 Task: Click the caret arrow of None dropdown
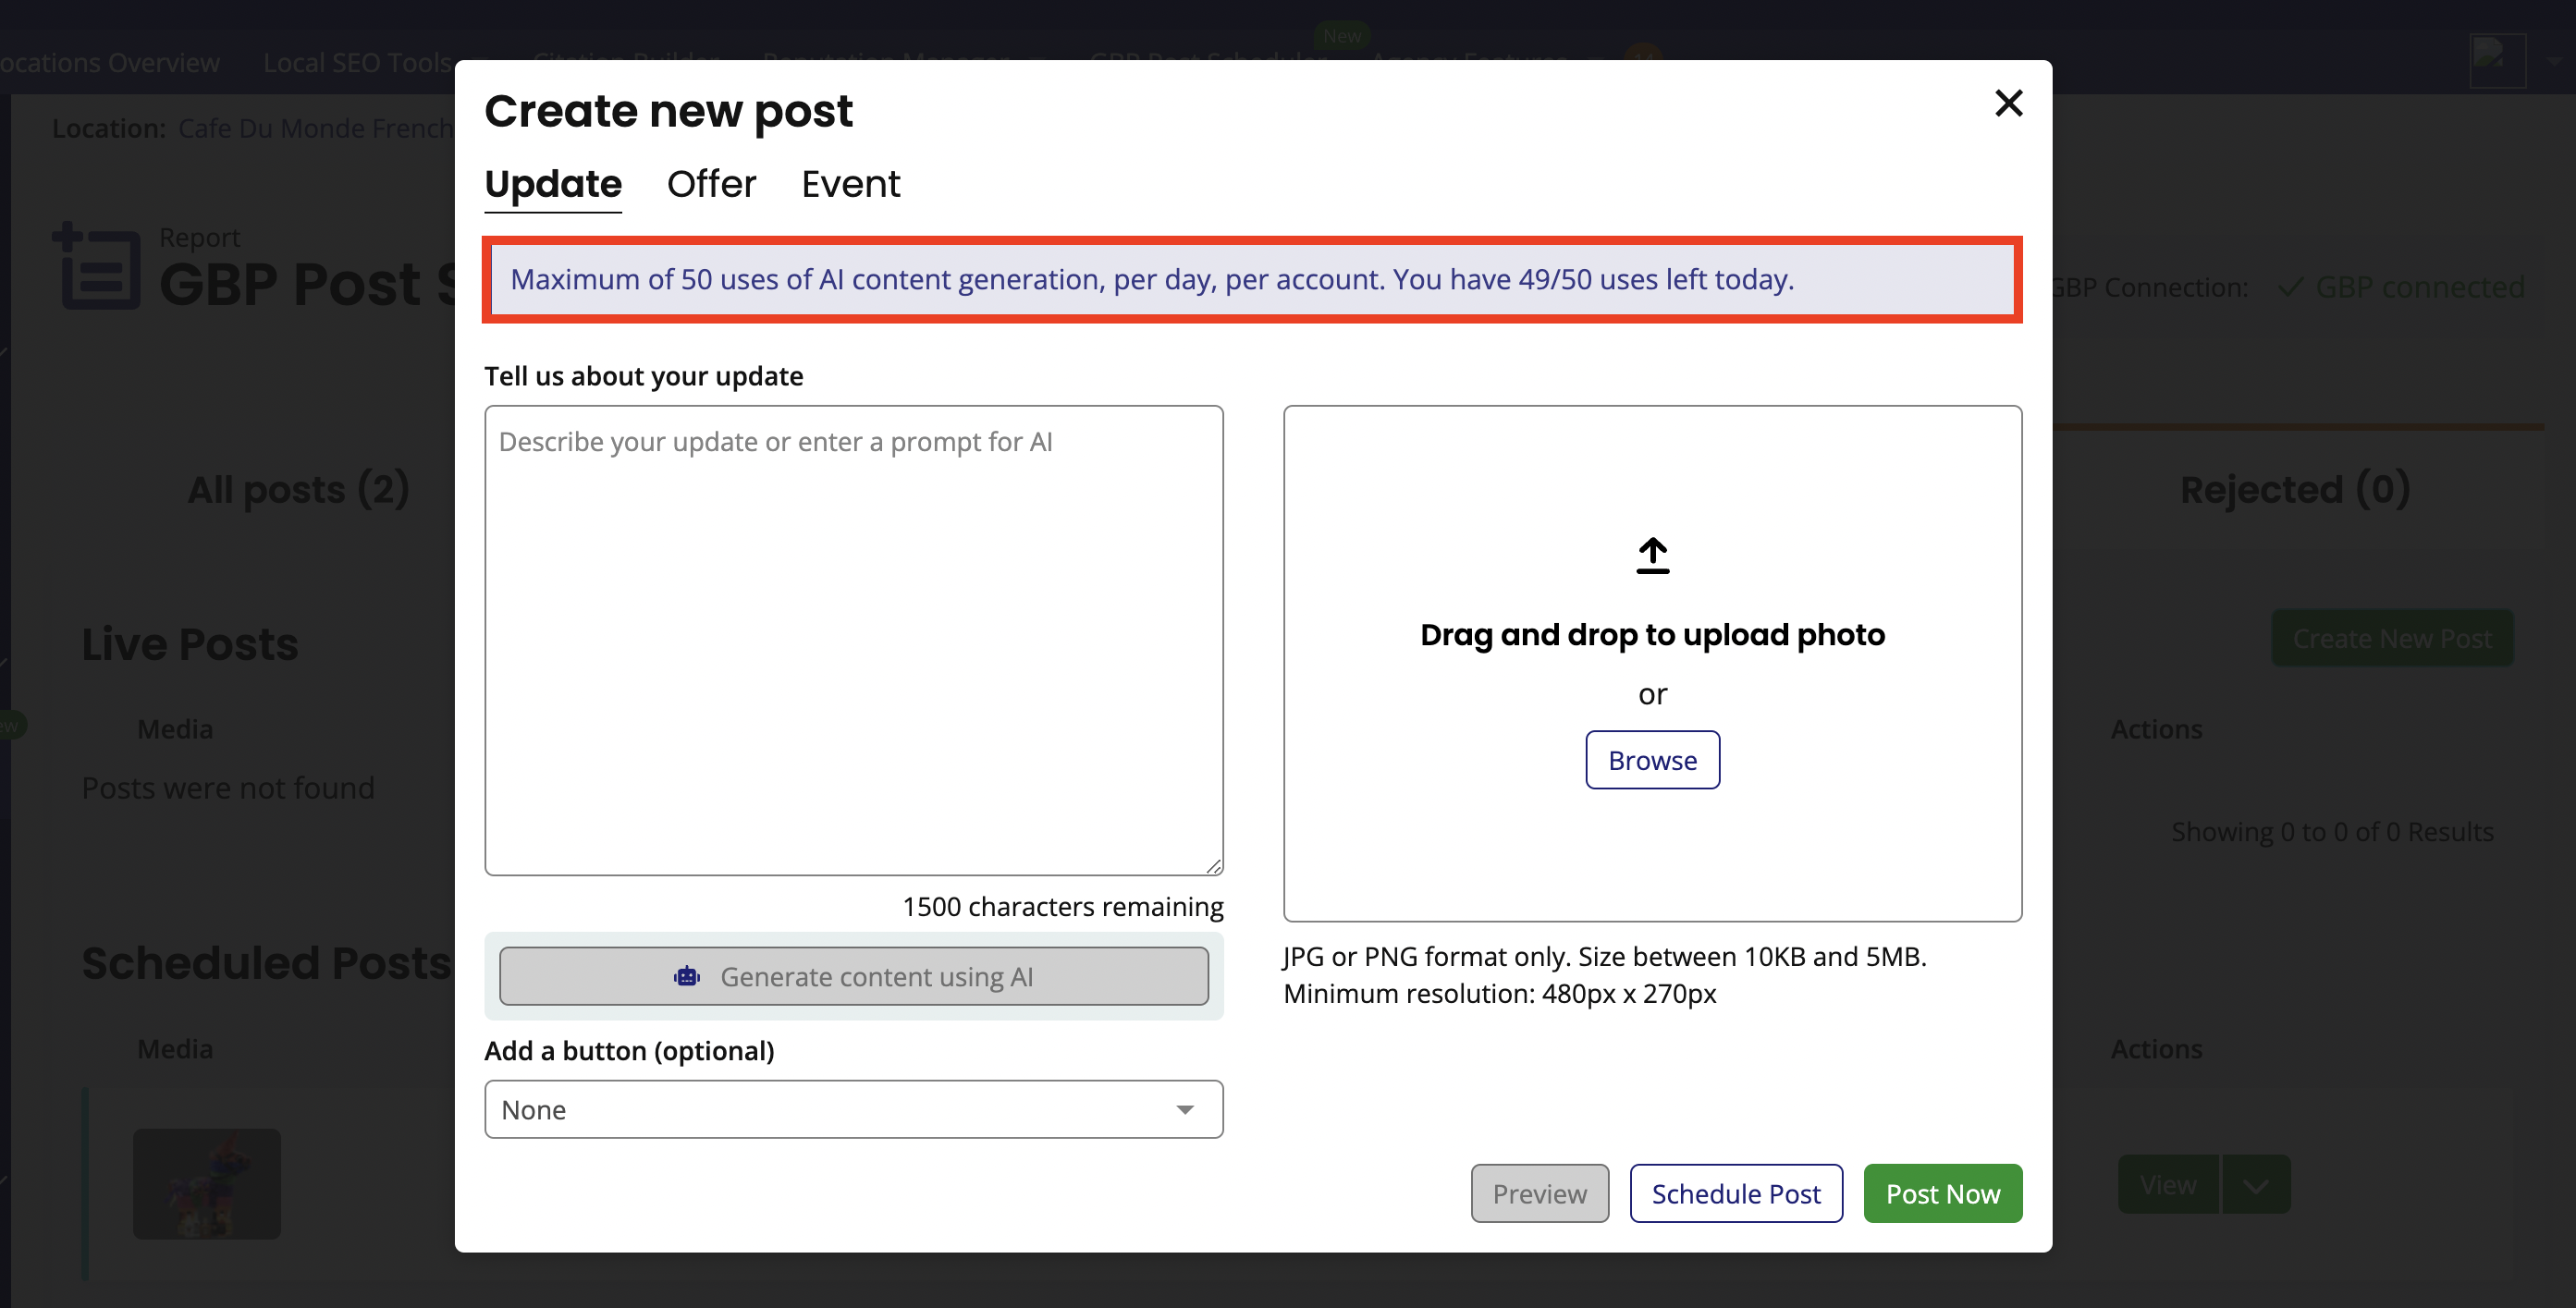click(1185, 1110)
